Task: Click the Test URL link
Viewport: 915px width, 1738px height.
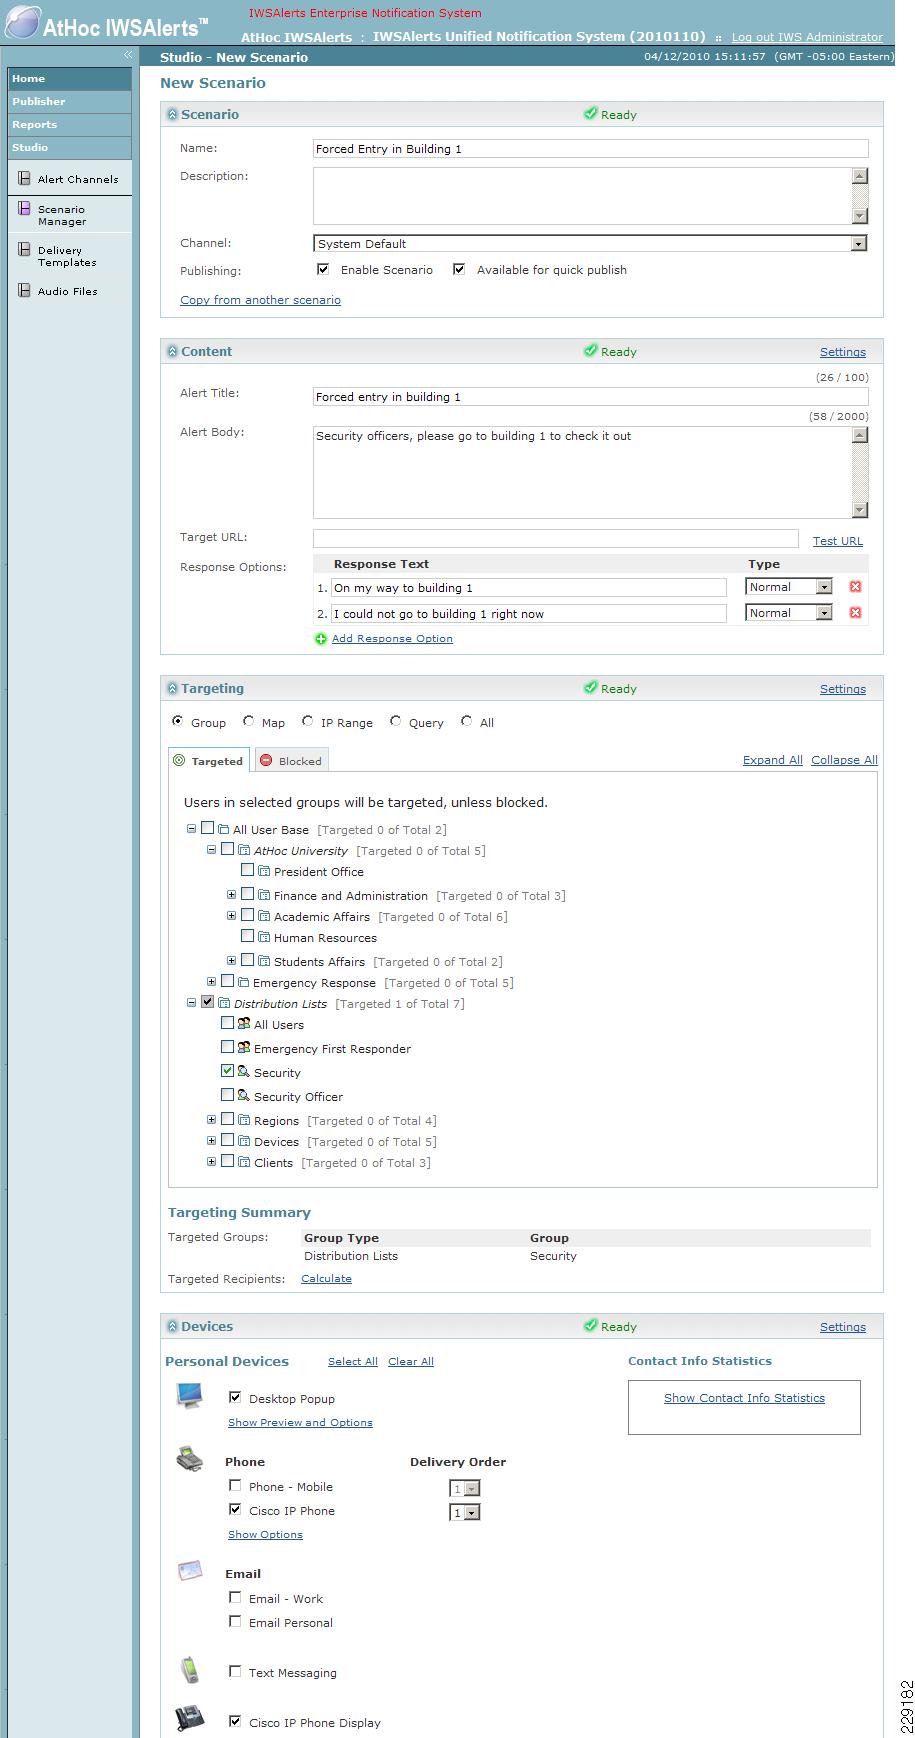Action: [x=837, y=541]
